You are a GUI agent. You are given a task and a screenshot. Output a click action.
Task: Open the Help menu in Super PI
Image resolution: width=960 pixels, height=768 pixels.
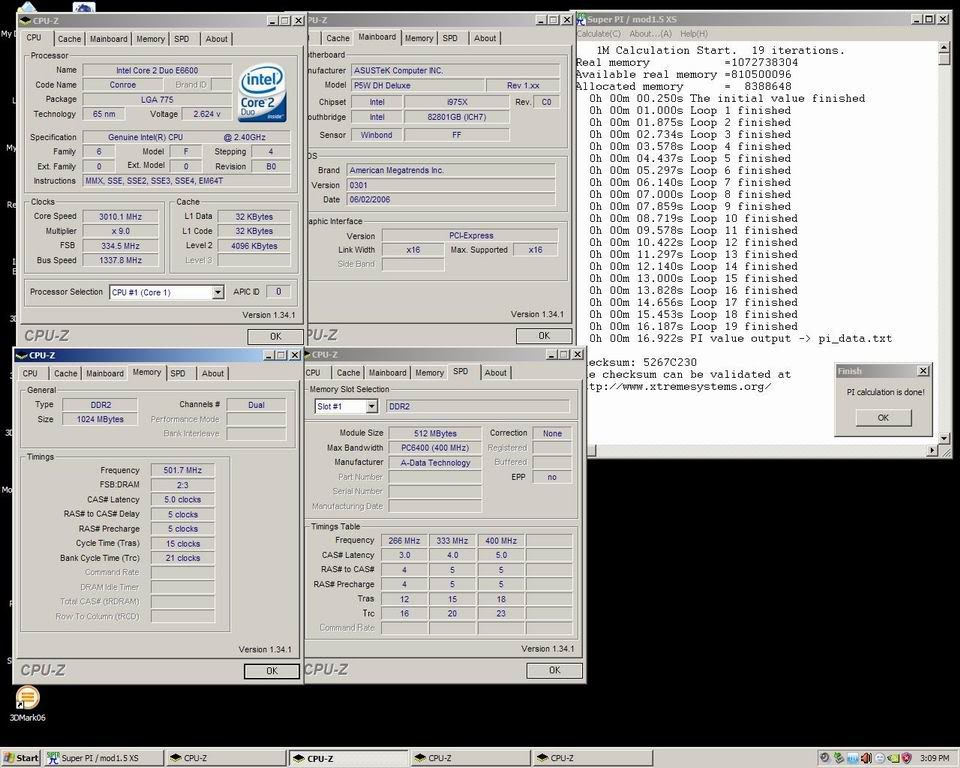point(693,34)
